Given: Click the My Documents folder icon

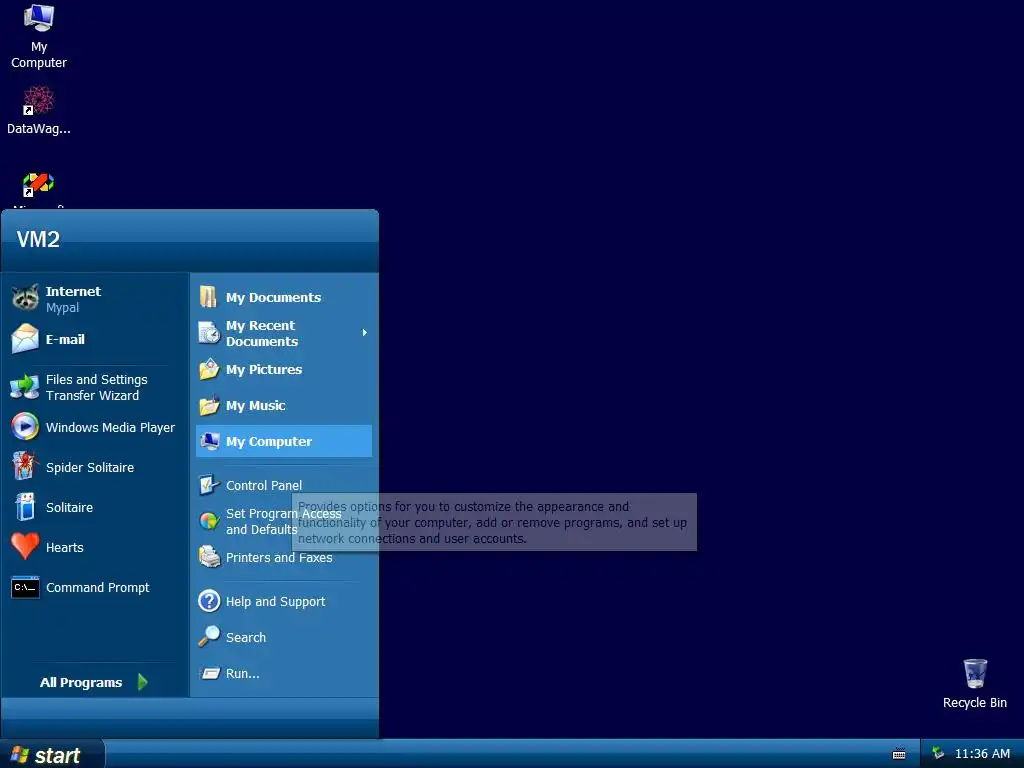Looking at the screenshot, I should (x=209, y=297).
